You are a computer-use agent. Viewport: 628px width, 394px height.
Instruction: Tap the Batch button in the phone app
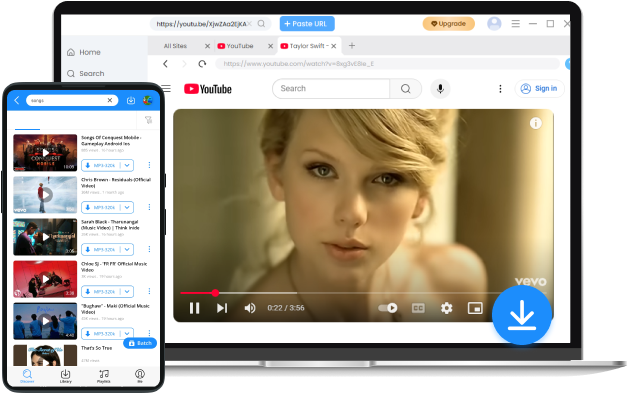pyautogui.click(x=140, y=343)
